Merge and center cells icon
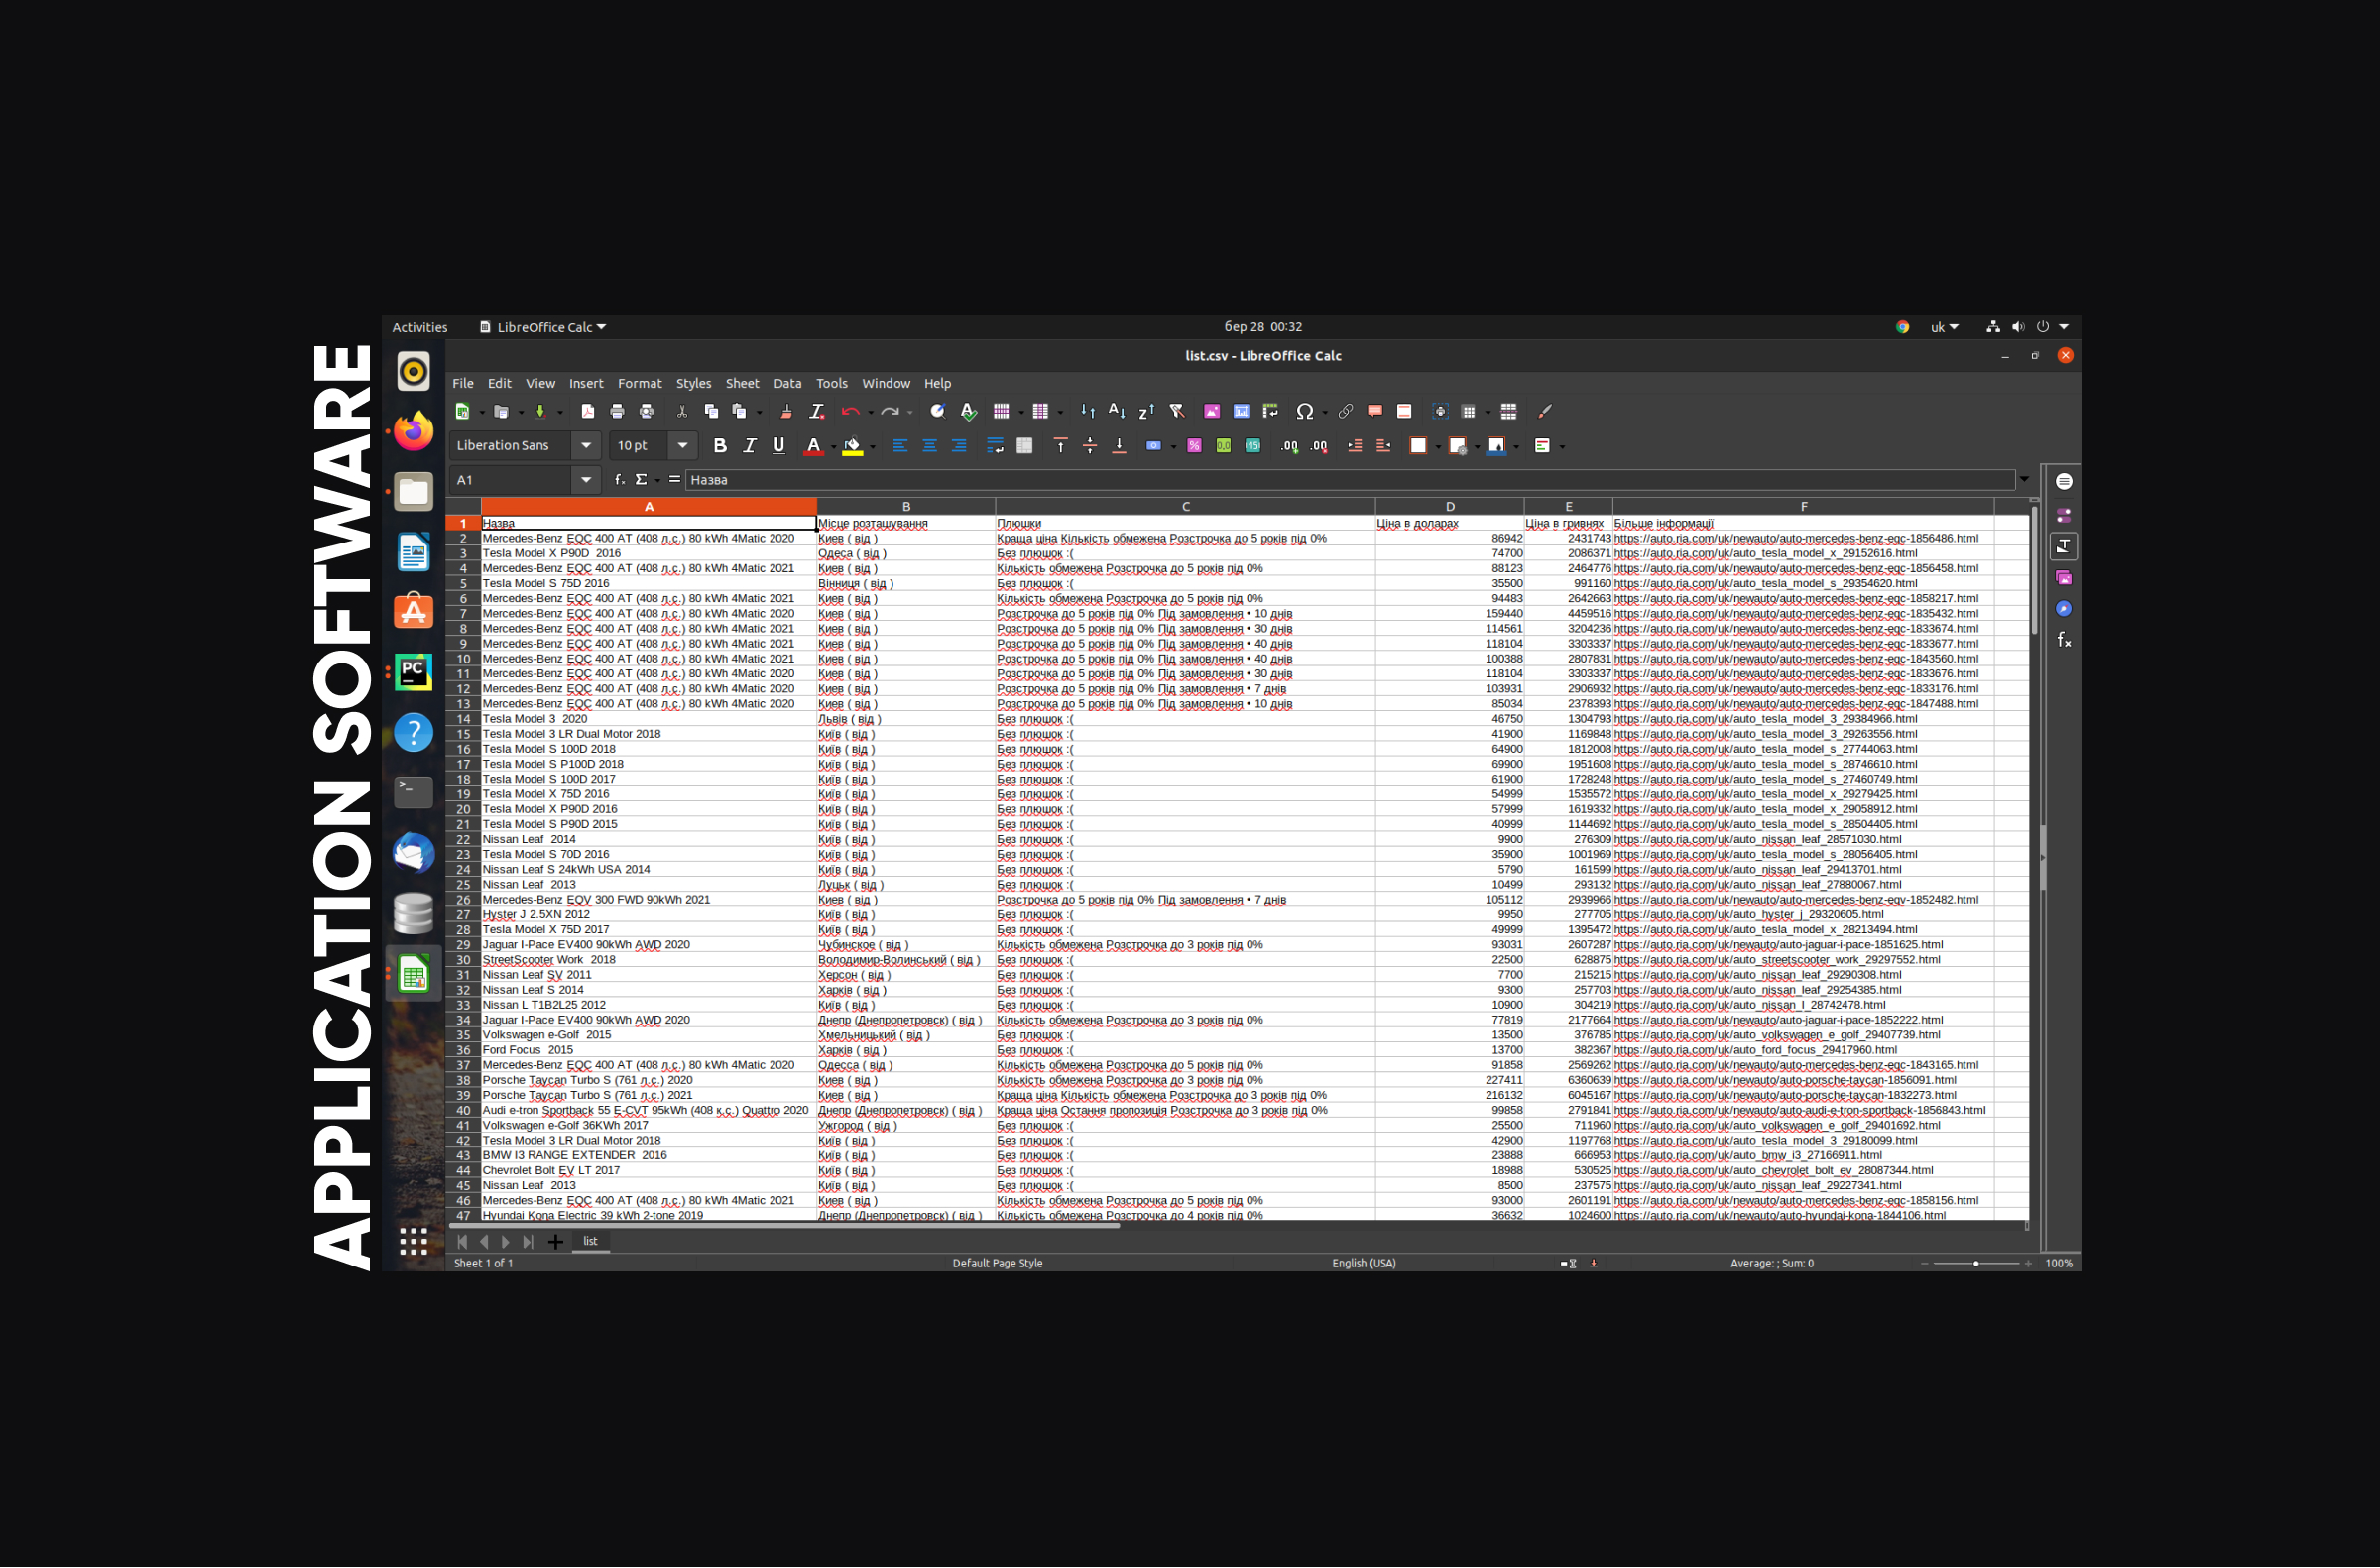 (x=1024, y=446)
